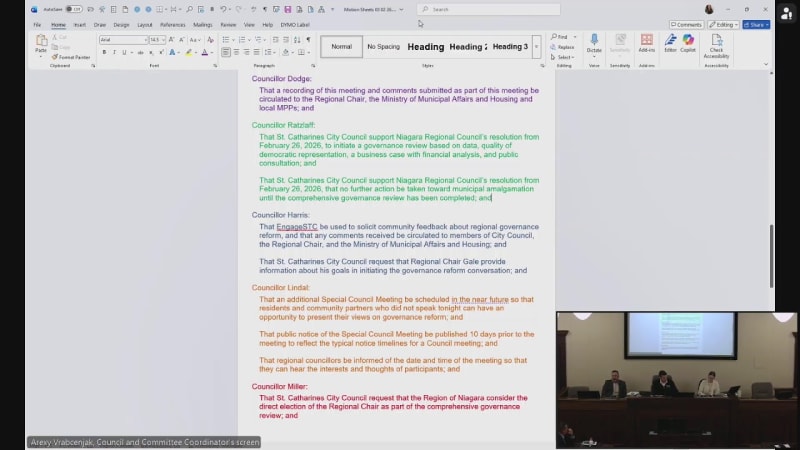Click the Undo arrow in title bar
The width and height of the screenshot is (800, 450).
click(223, 9)
